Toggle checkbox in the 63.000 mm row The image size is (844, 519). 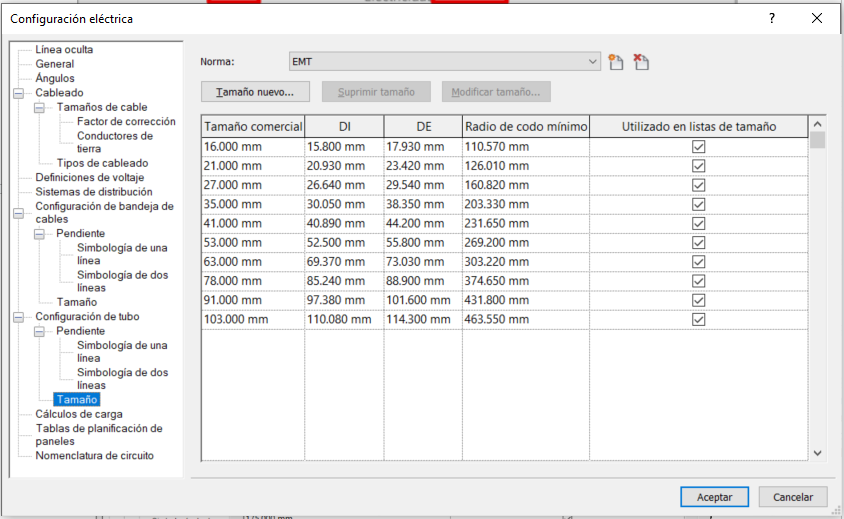click(x=699, y=262)
